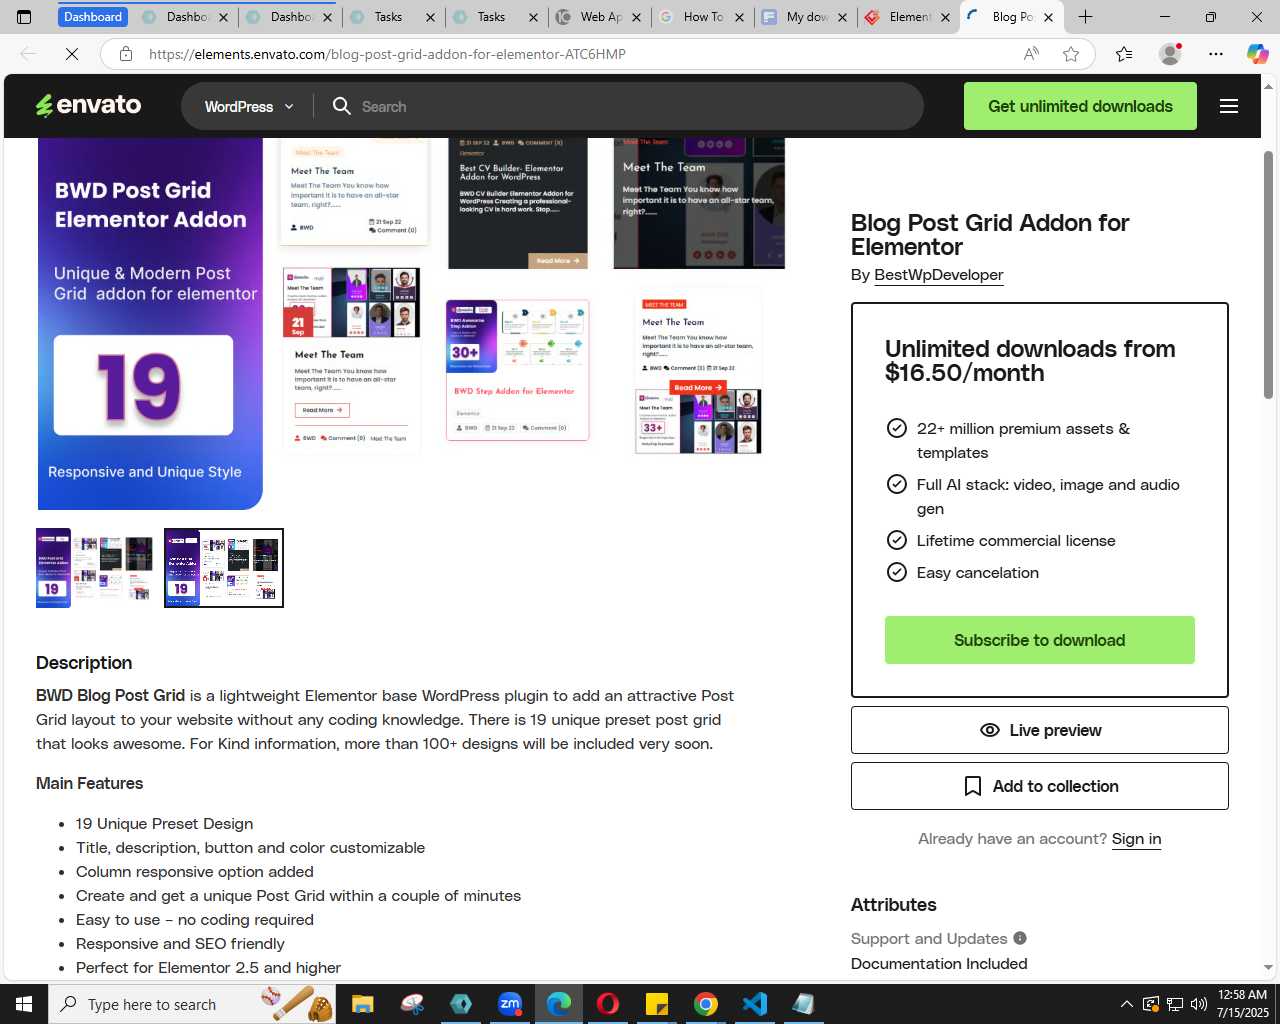Click the 'Blog Post Grid Addon for Elementor' title
This screenshot has width=1280, height=1024.
coord(990,235)
